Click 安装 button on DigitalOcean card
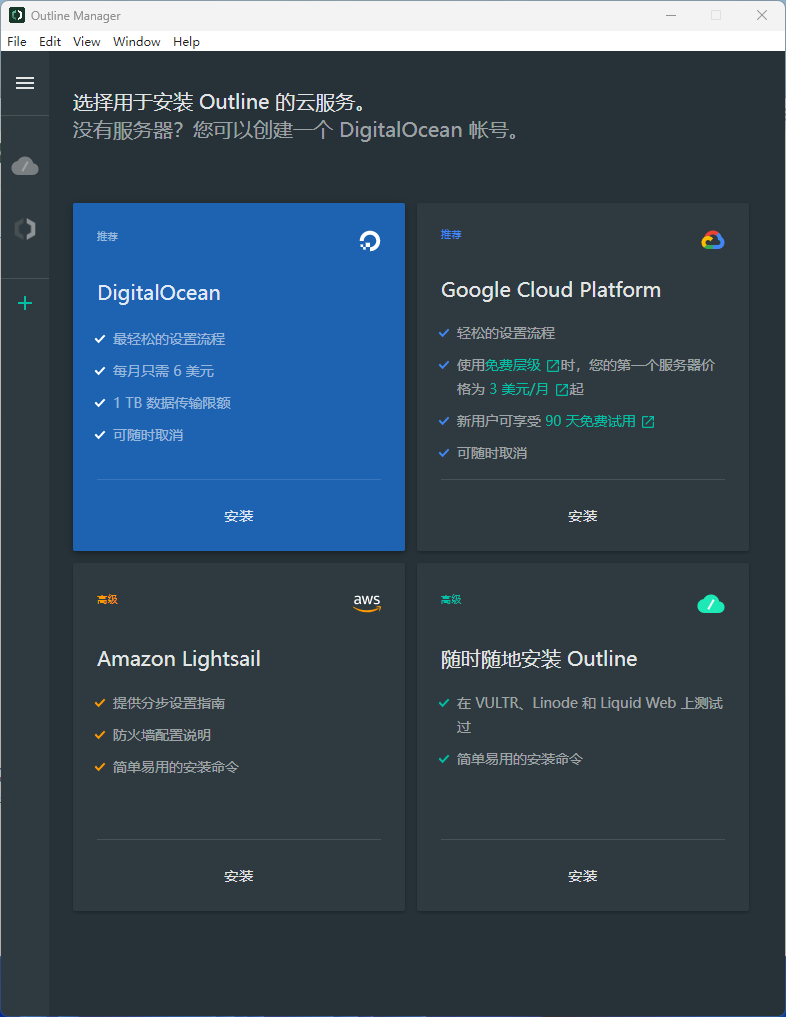Image resolution: width=786 pixels, height=1017 pixels. 239,516
